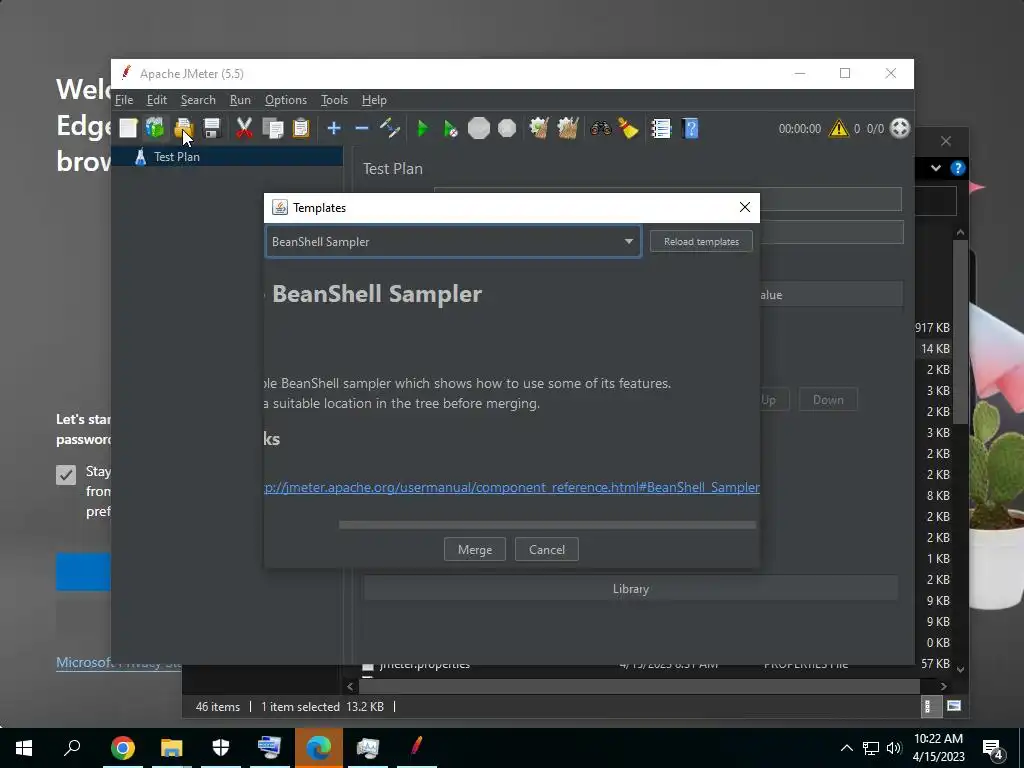
Task: Click the JMeter feather taskbar icon
Action: 416,748
